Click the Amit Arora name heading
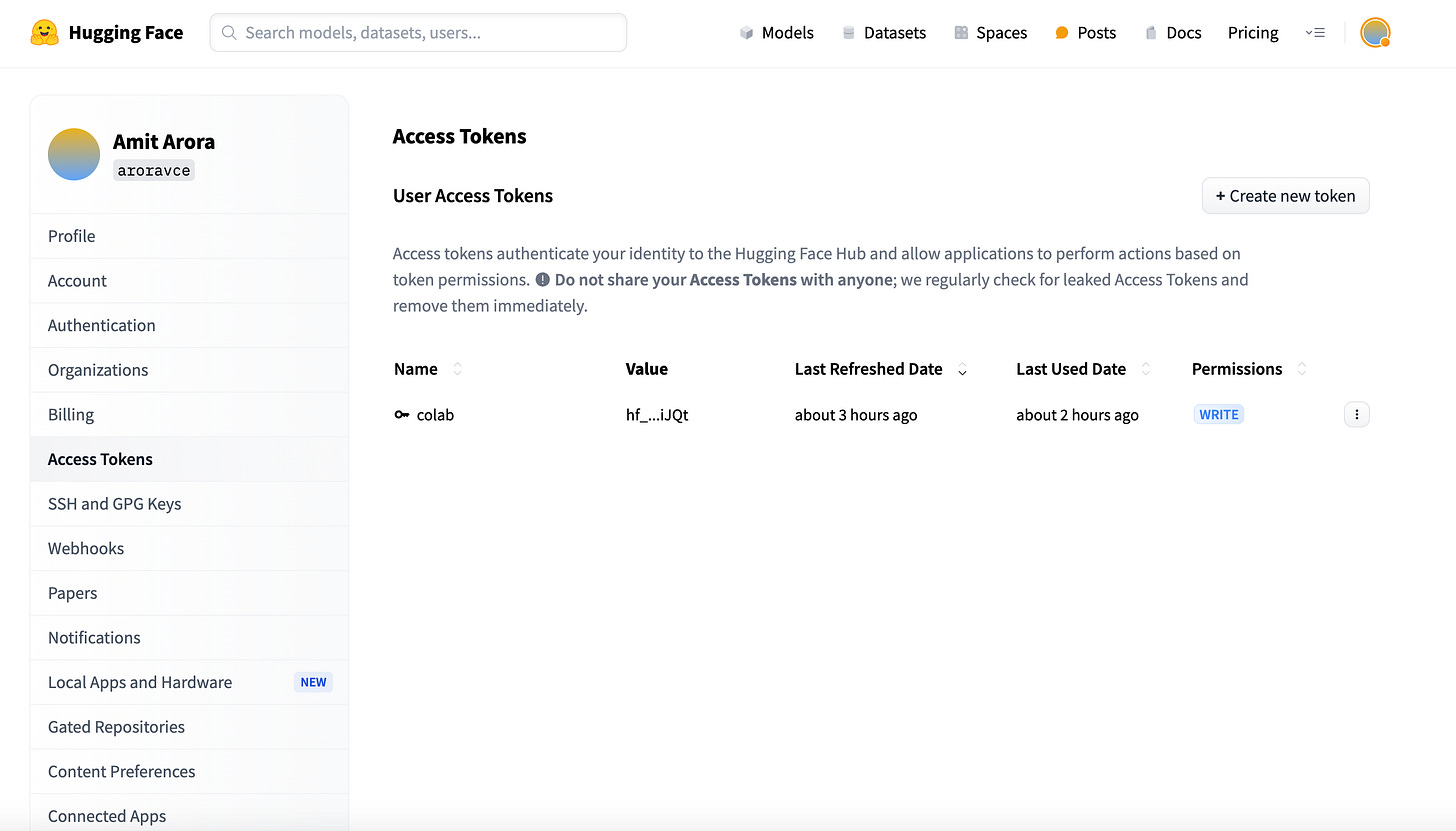The height and width of the screenshot is (831, 1456). coord(164,142)
